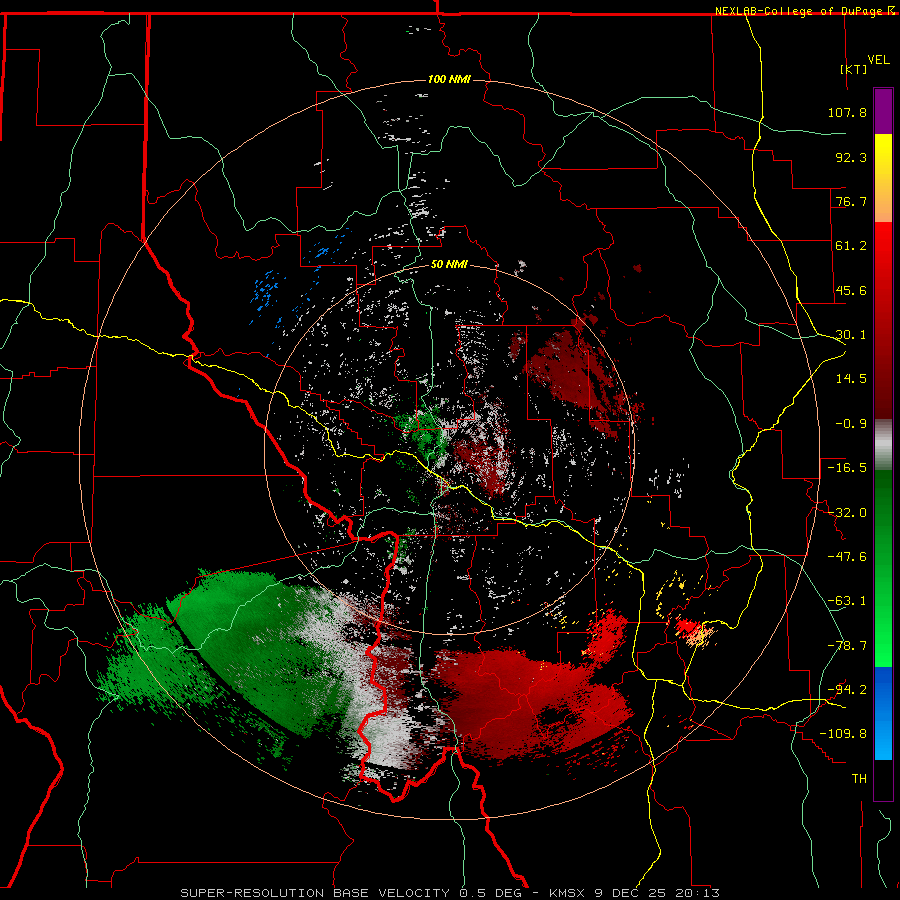Click the 50 NMI range ring label

click(449, 265)
